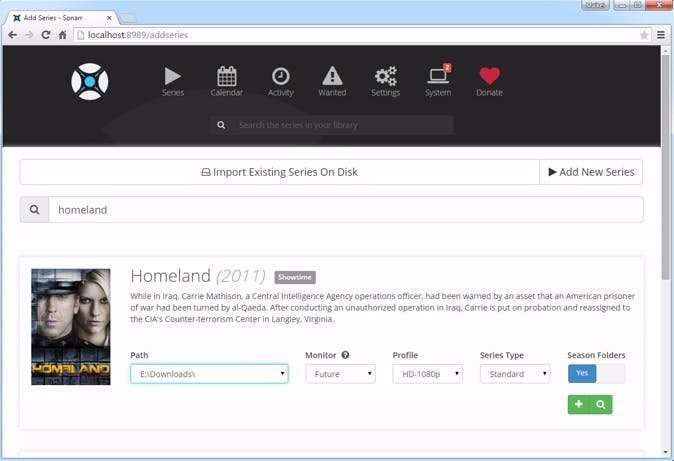Click the page vertical scrollbar thumb

click(x=666, y=168)
